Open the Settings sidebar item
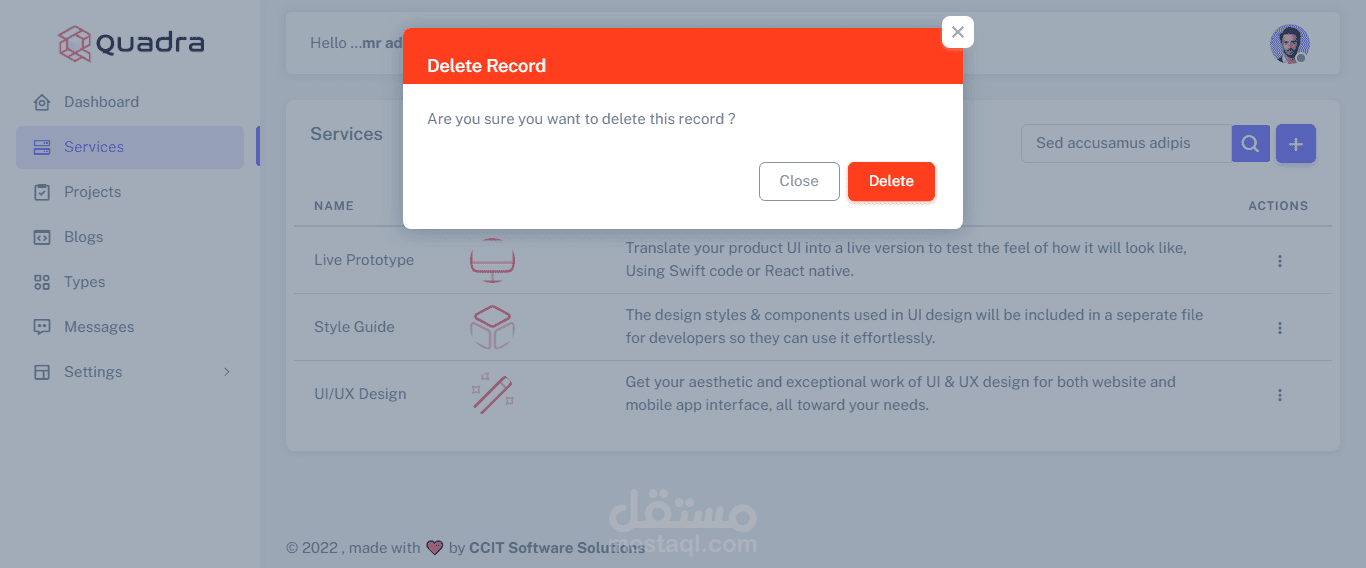This screenshot has width=1366, height=568. [x=93, y=372]
